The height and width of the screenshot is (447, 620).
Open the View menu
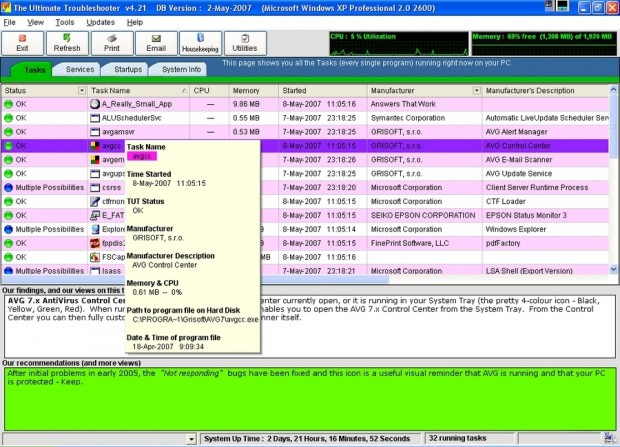(x=35, y=22)
